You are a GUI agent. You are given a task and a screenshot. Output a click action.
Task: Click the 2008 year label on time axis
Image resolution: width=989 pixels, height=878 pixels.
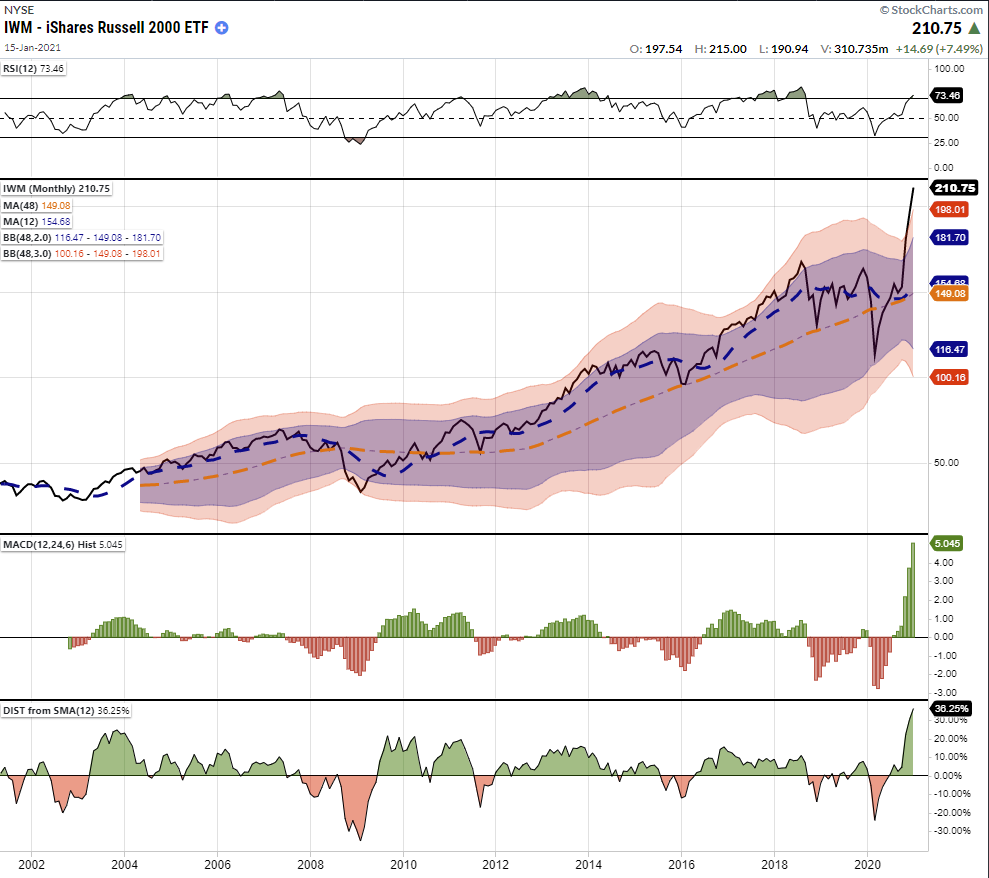(x=310, y=864)
